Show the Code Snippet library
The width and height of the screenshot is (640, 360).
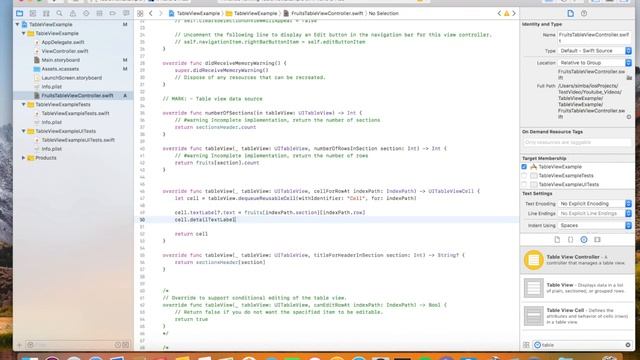[x=570, y=240]
